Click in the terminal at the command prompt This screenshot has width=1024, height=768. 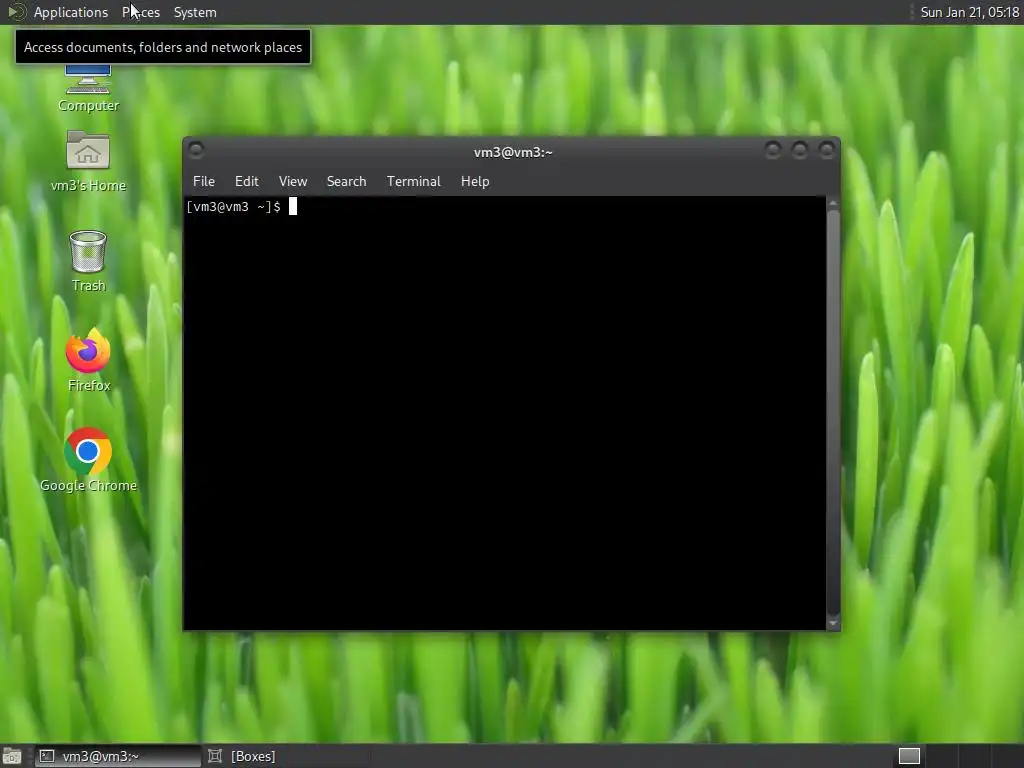coord(293,206)
